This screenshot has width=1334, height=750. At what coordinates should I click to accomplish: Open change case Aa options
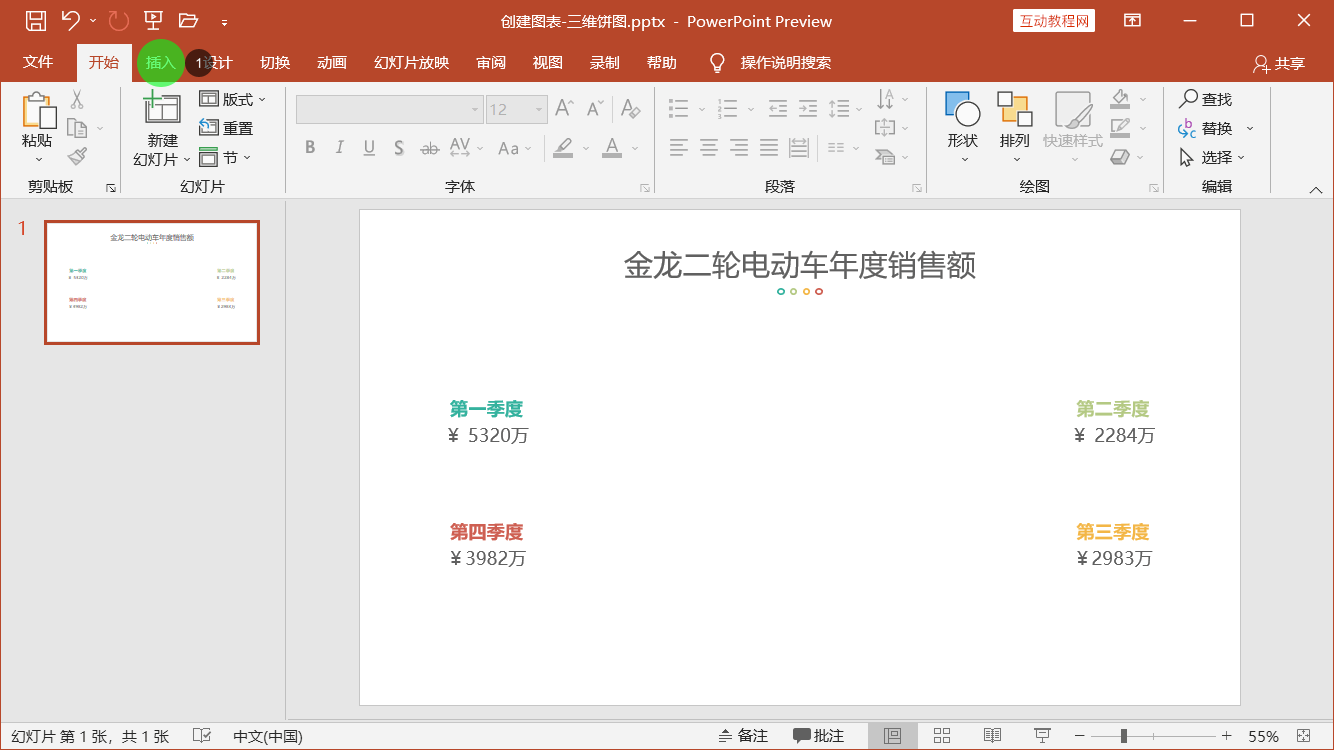click(x=515, y=148)
